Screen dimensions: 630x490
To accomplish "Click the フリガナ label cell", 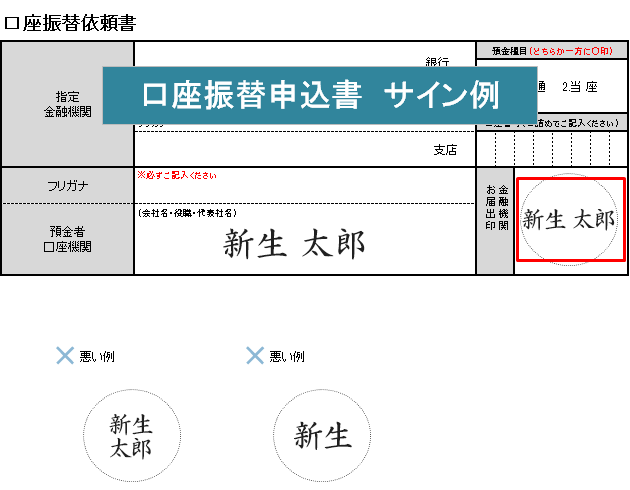I will pos(68,186).
